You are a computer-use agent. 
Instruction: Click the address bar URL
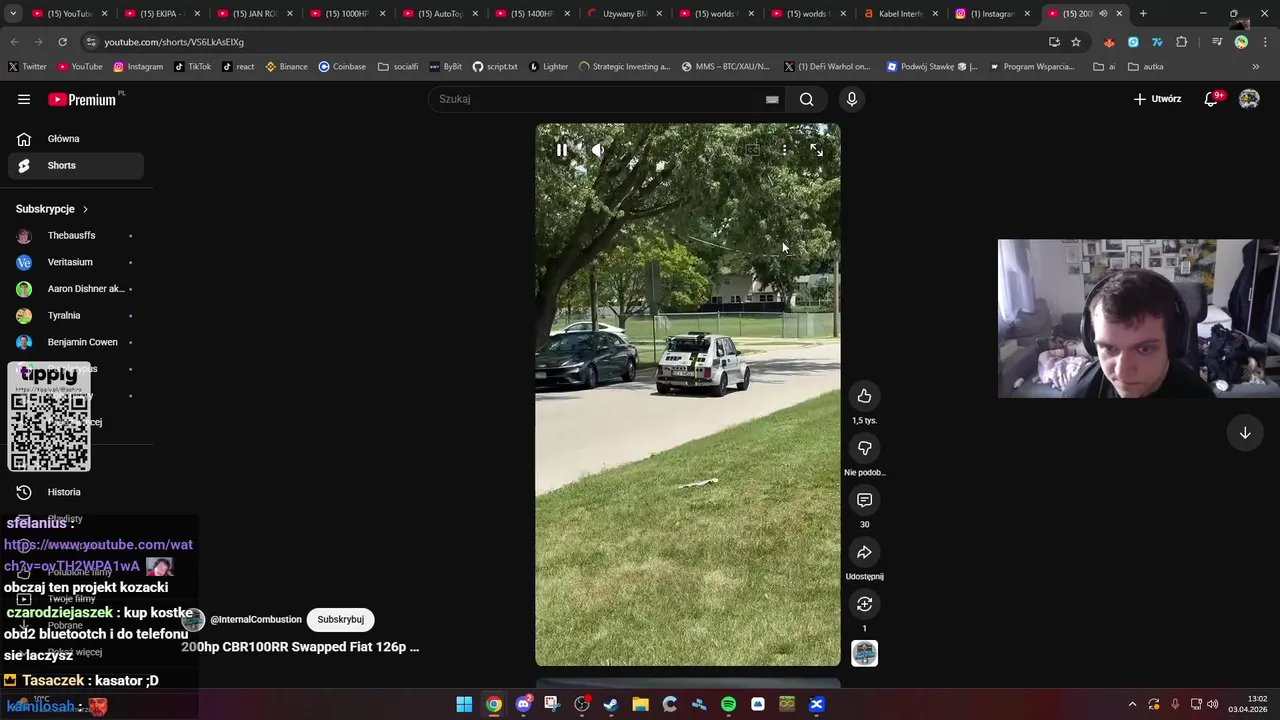pos(174,42)
